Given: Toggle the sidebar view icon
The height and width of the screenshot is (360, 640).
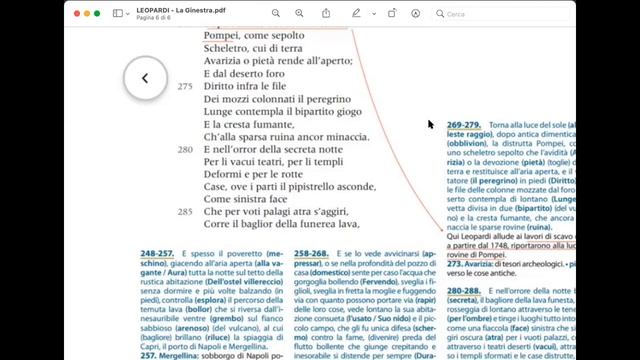Looking at the screenshot, I should (x=118, y=13).
